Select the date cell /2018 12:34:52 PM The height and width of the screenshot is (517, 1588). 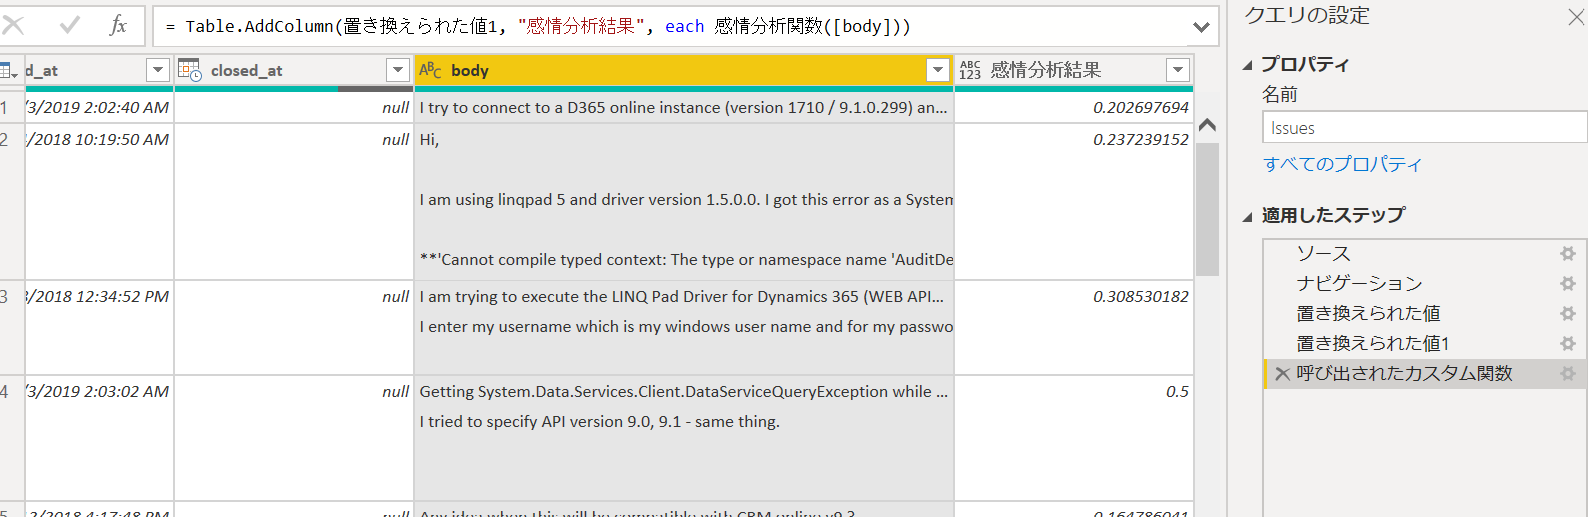tap(99, 328)
